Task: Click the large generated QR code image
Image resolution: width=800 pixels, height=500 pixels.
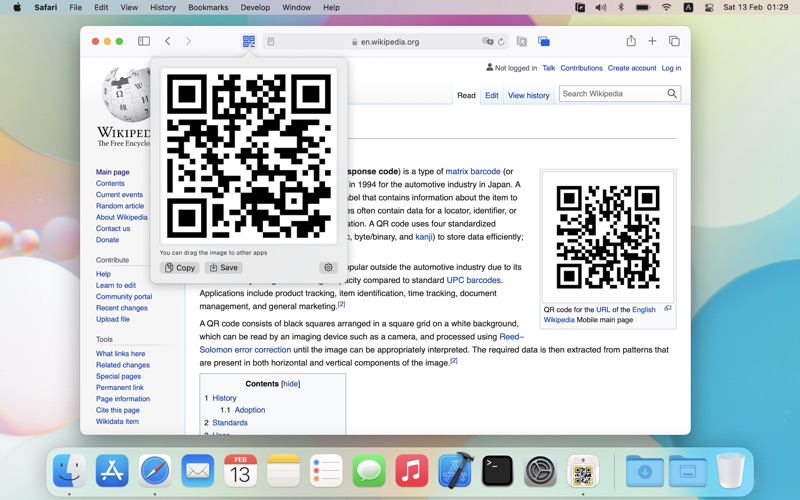Action: click(x=248, y=156)
